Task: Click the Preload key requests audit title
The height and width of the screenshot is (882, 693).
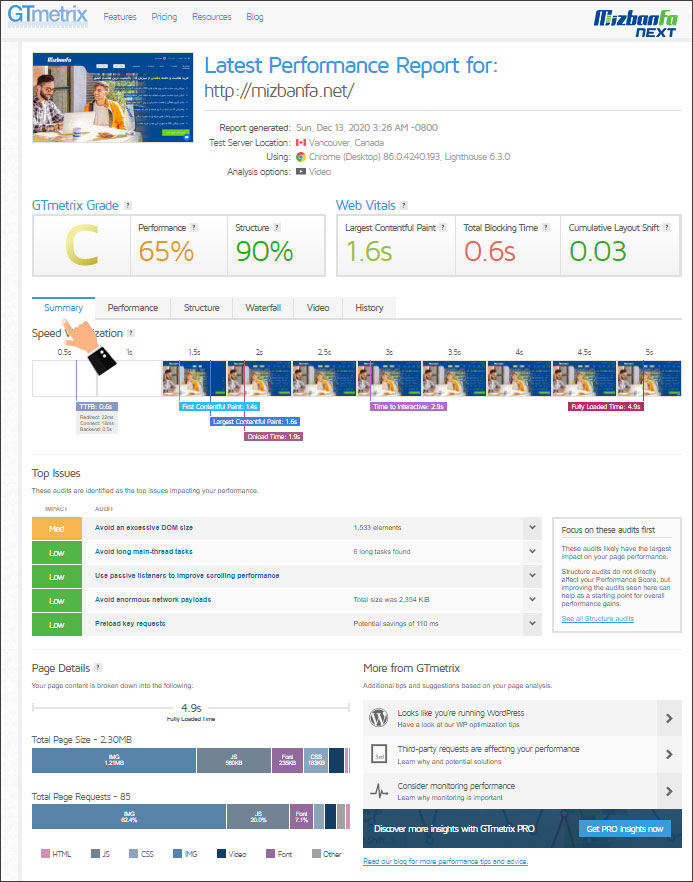Action: pos(130,623)
